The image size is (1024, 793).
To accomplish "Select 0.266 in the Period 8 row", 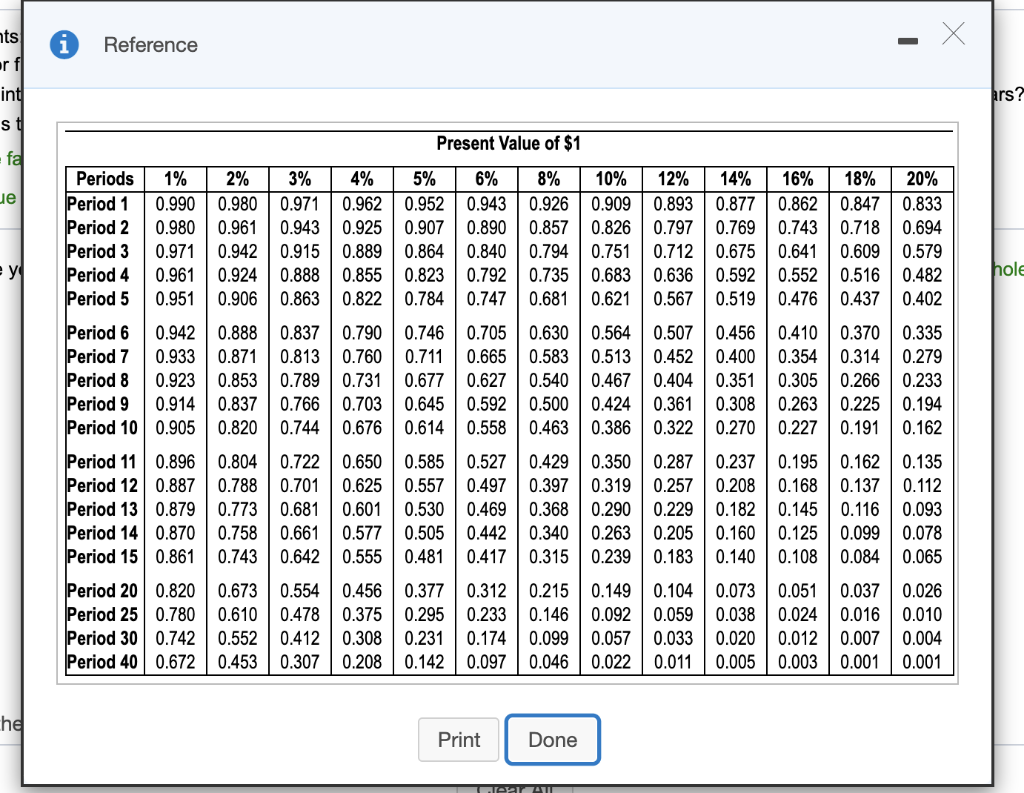I will coord(860,380).
